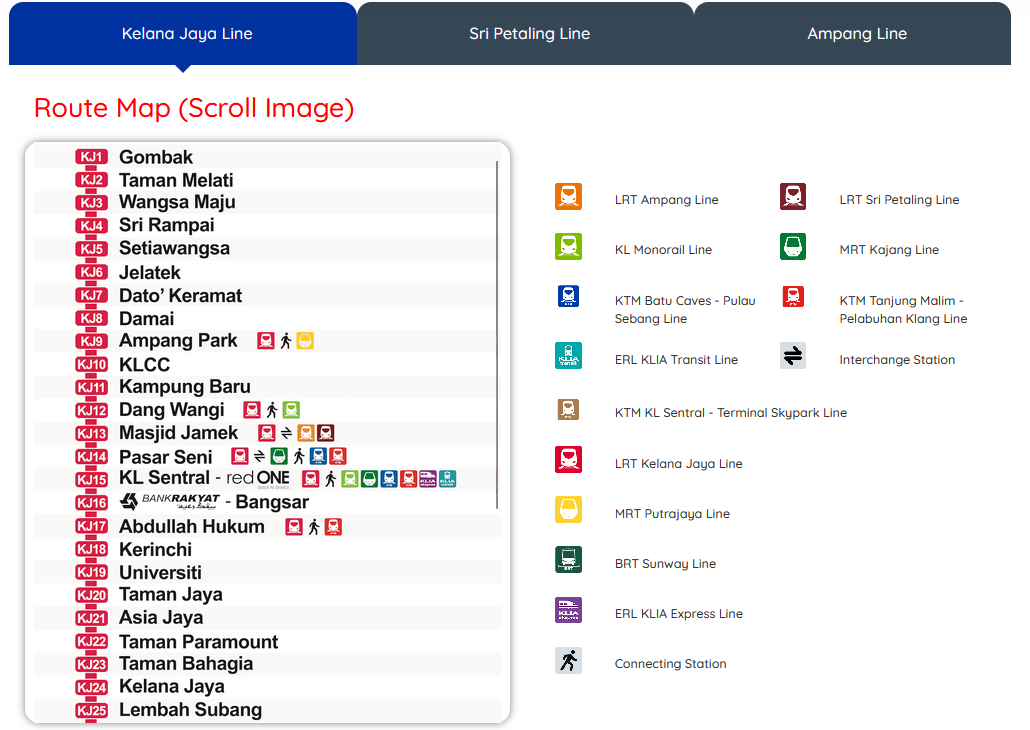Click the Gombak station name

click(156, 158)
